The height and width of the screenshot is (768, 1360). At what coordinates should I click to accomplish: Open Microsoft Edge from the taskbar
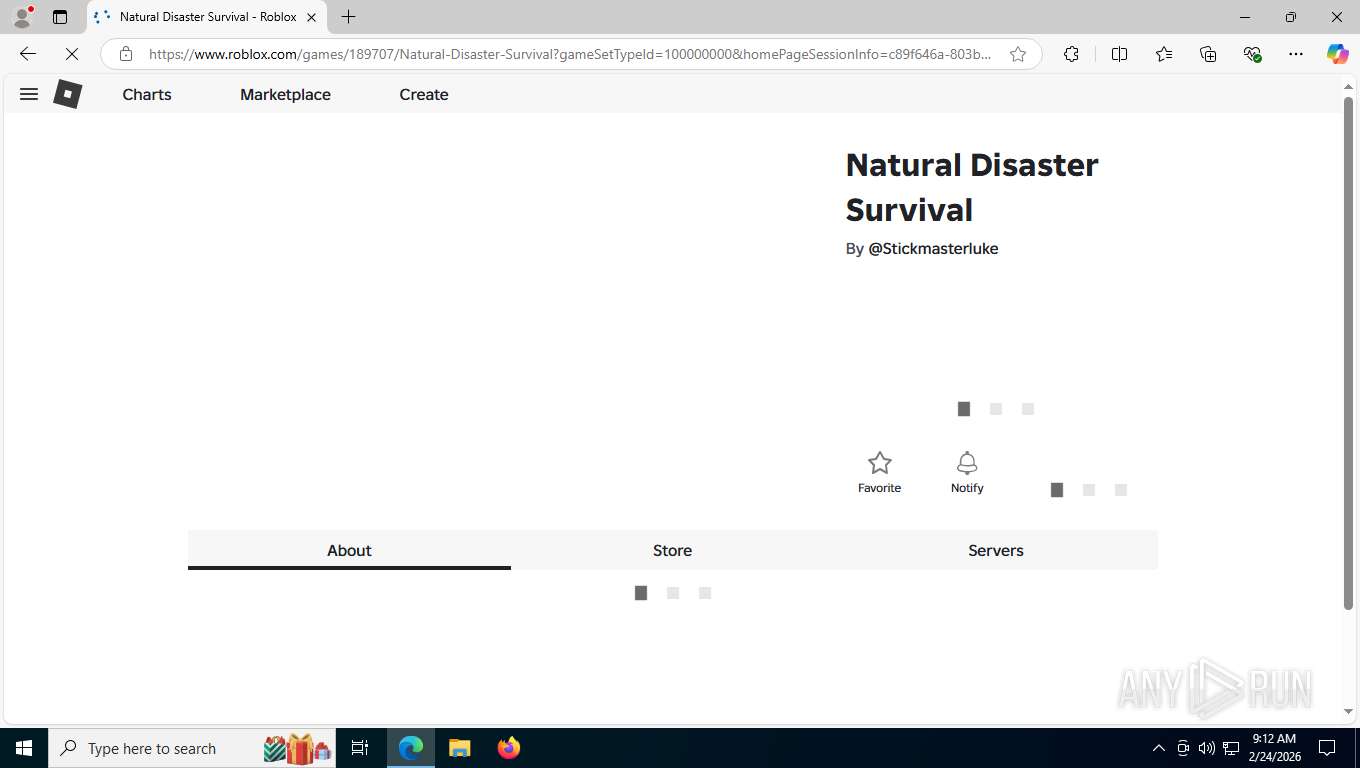[411, 748]
